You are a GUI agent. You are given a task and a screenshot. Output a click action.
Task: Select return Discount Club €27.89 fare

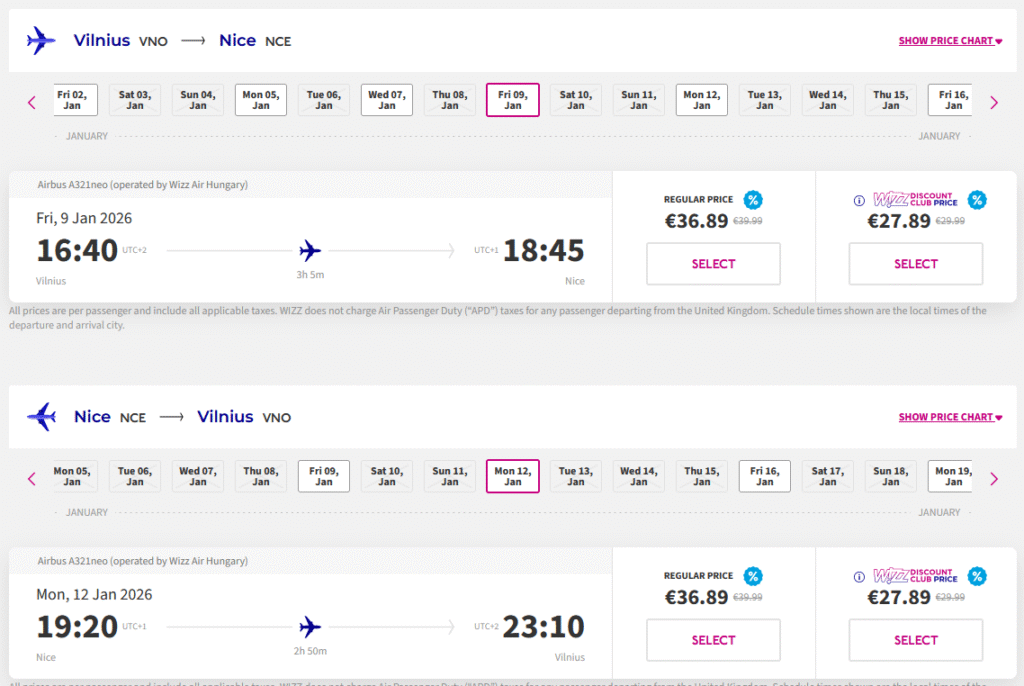915,640
